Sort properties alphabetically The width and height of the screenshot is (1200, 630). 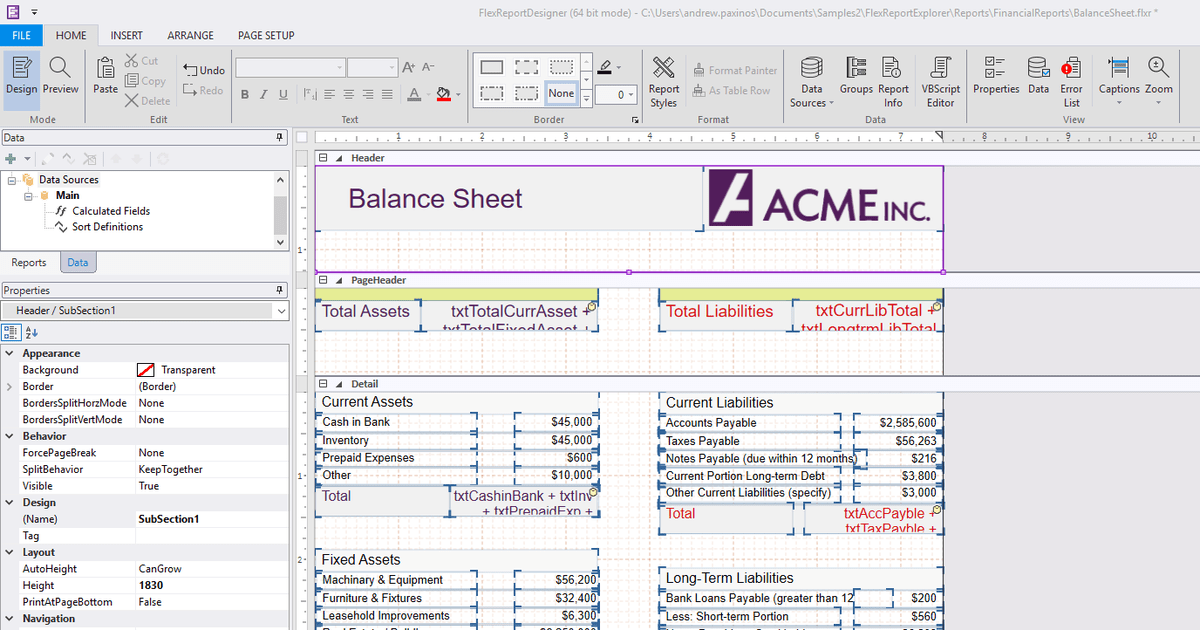[31, 332]
